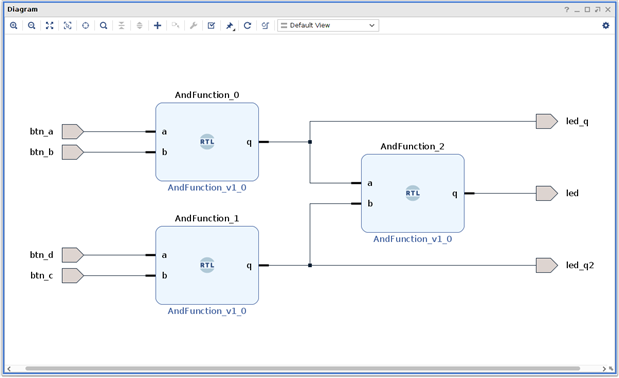
Task: Click the Auto-fit Selection crosshair icon
Action: pyautogui.click(x=85, y=26)
